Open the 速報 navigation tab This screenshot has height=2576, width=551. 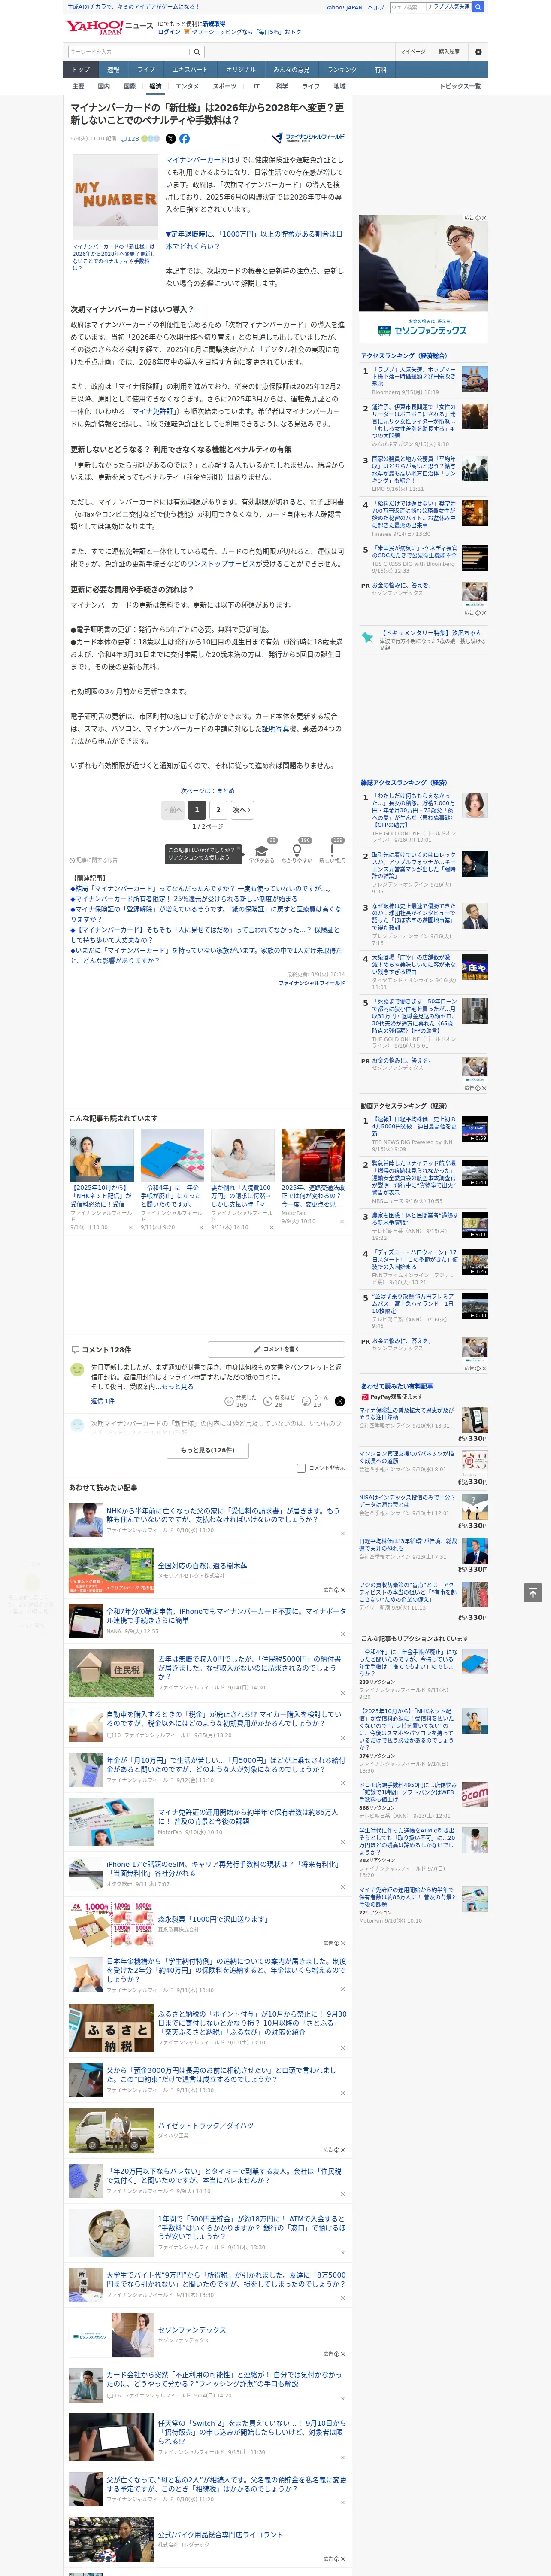point(113,70)
